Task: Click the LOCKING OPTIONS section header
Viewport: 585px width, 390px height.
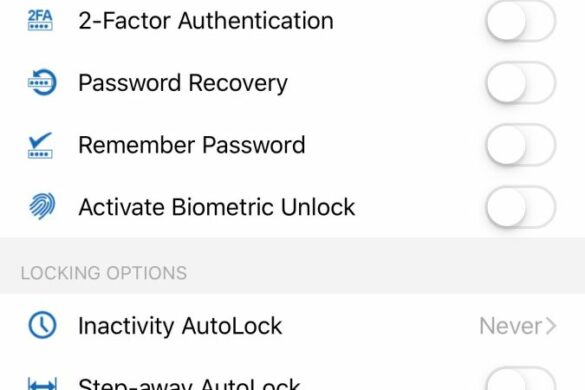Action: pos(104,273)
